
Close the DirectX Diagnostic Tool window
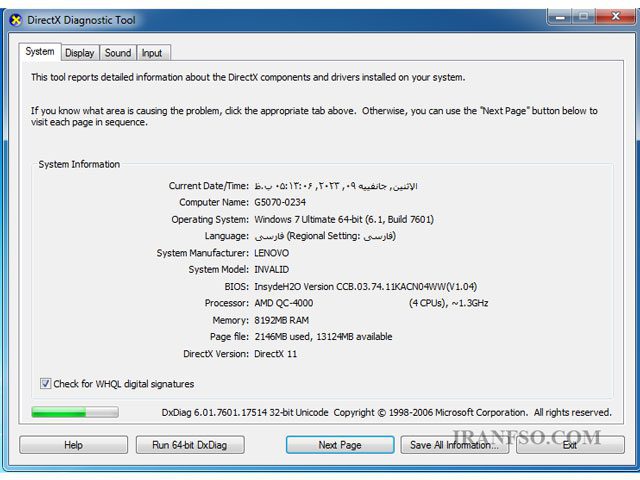[x=615, y=17]
